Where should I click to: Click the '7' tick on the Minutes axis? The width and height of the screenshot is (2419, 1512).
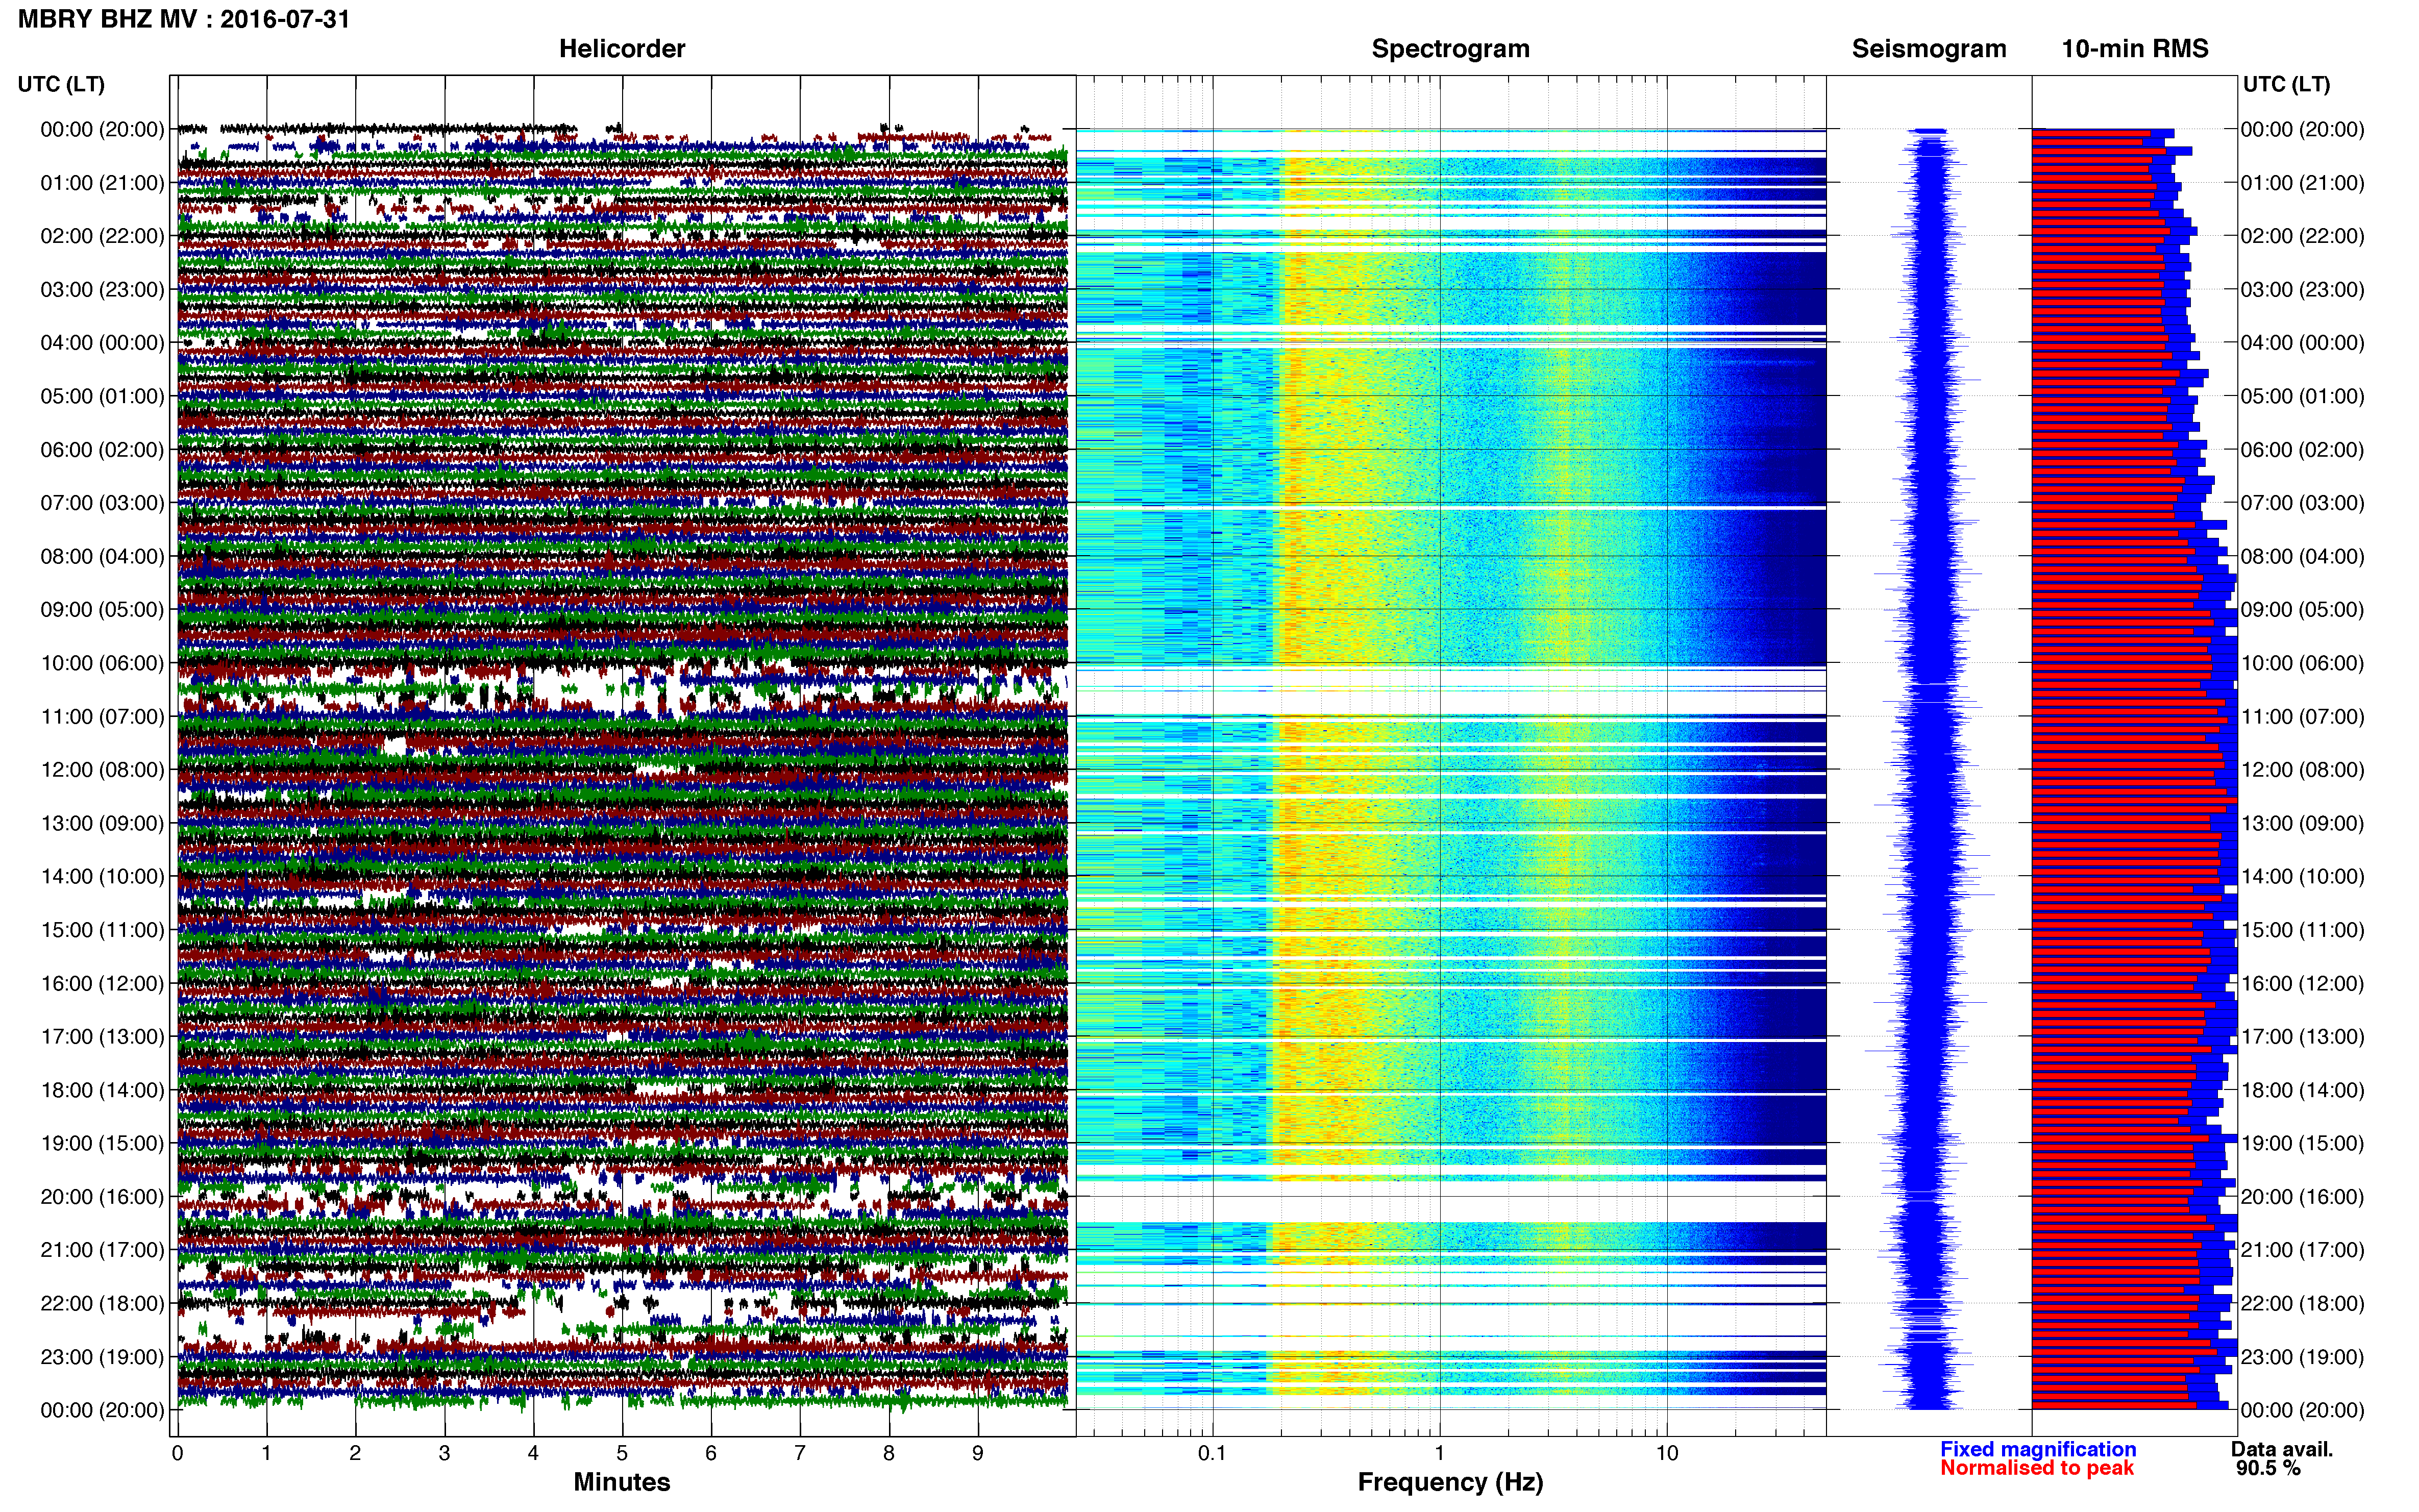pos(800,1454)
